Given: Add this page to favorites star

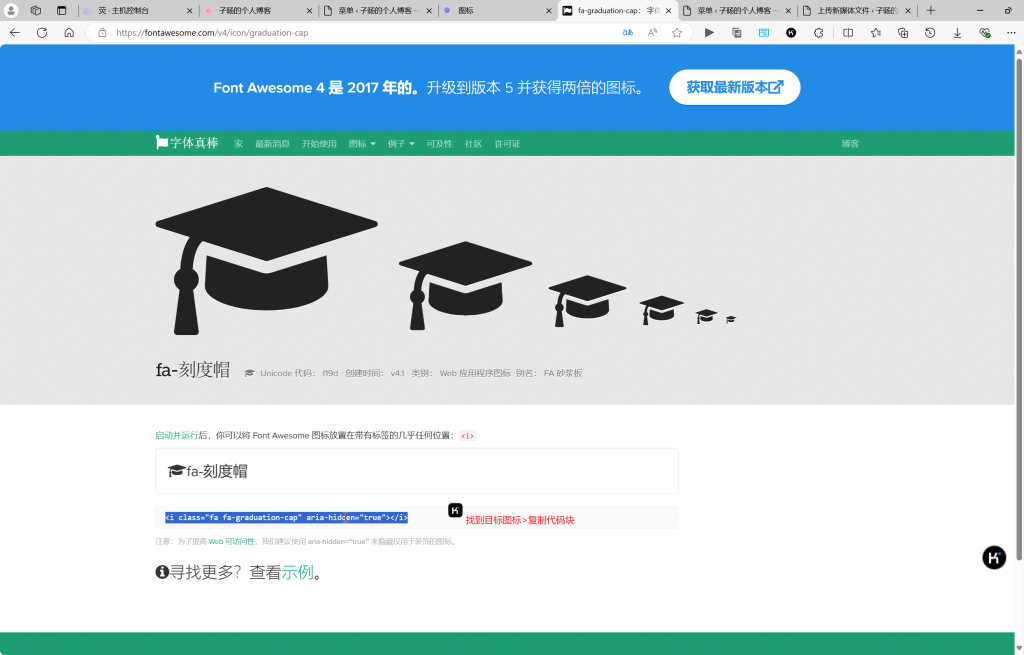Looking at the screenshot, I should [677, 33].
